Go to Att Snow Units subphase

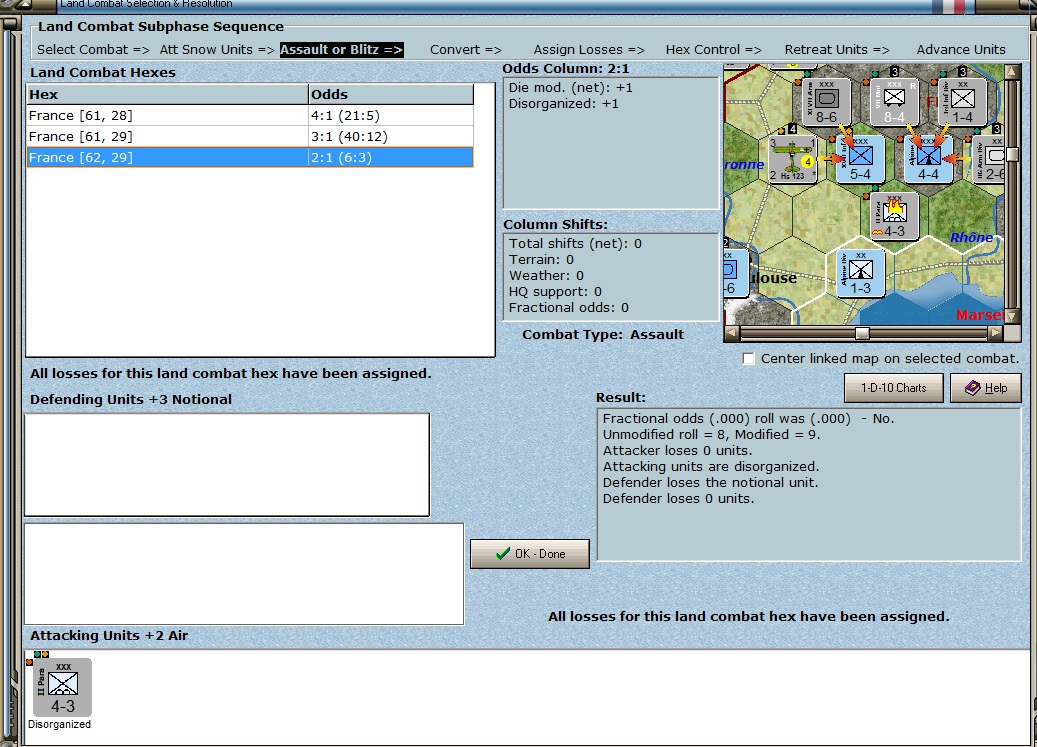click(216, 50)
